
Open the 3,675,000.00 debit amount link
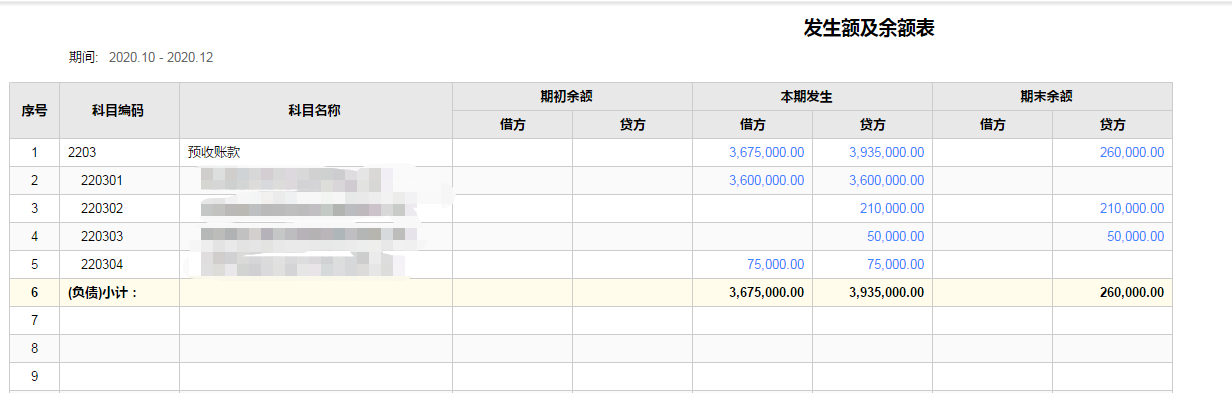[766, 153]
